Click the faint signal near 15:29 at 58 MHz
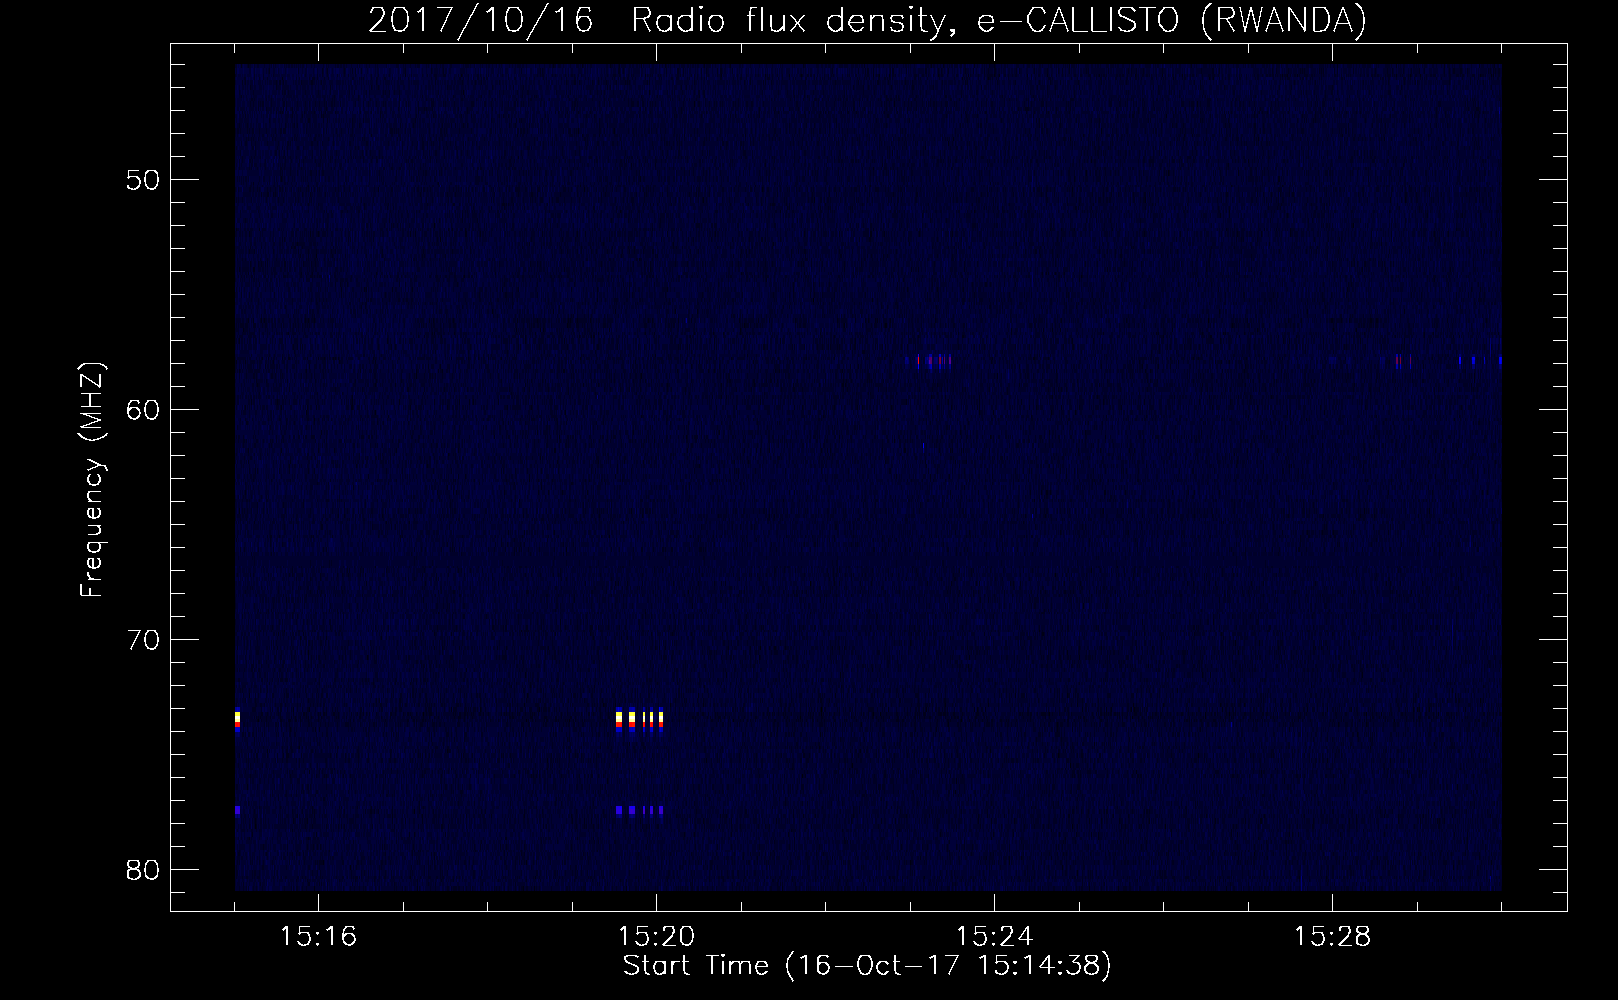 pos(1404,361)
